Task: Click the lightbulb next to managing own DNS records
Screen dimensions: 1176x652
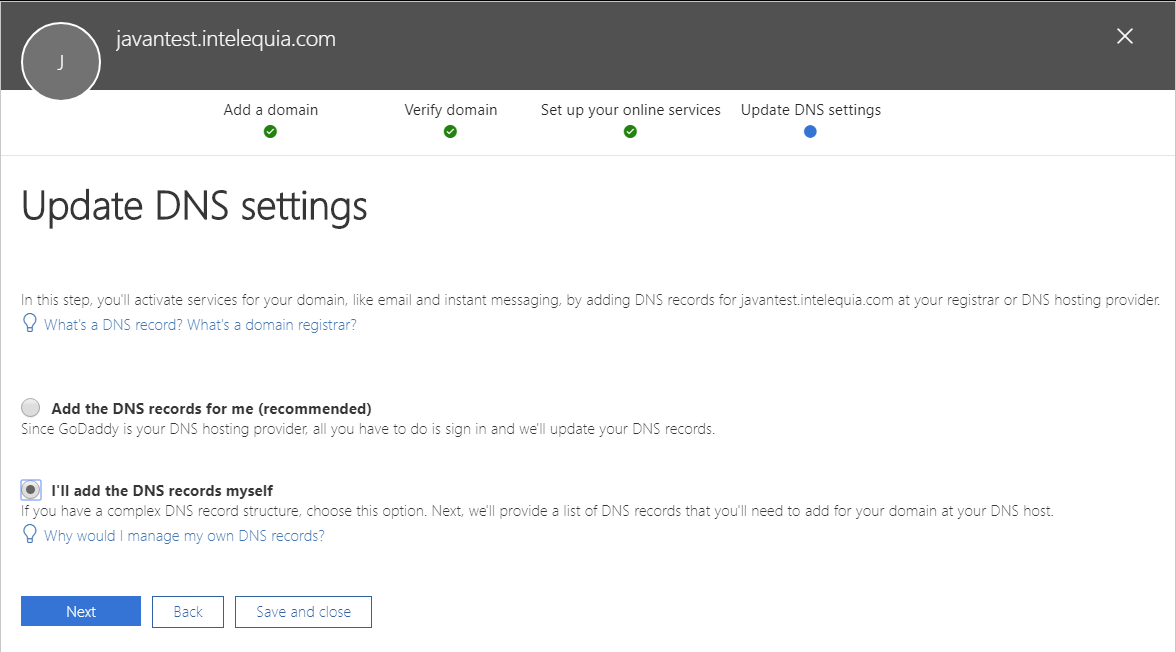Action: coord(29,536)
